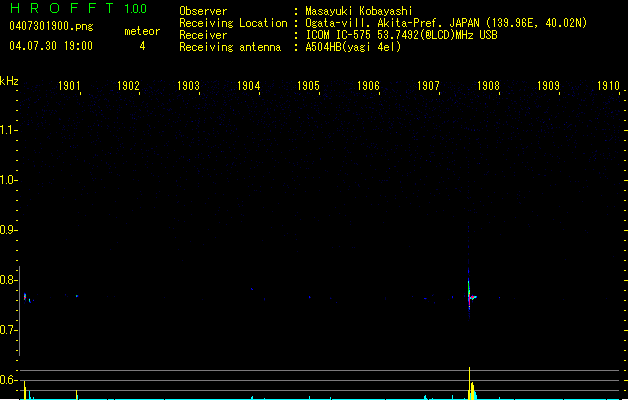Viewport: 629px width, 400px height.
Task: Click the 1901 time axis marker
Action: (x=69, y=86)
